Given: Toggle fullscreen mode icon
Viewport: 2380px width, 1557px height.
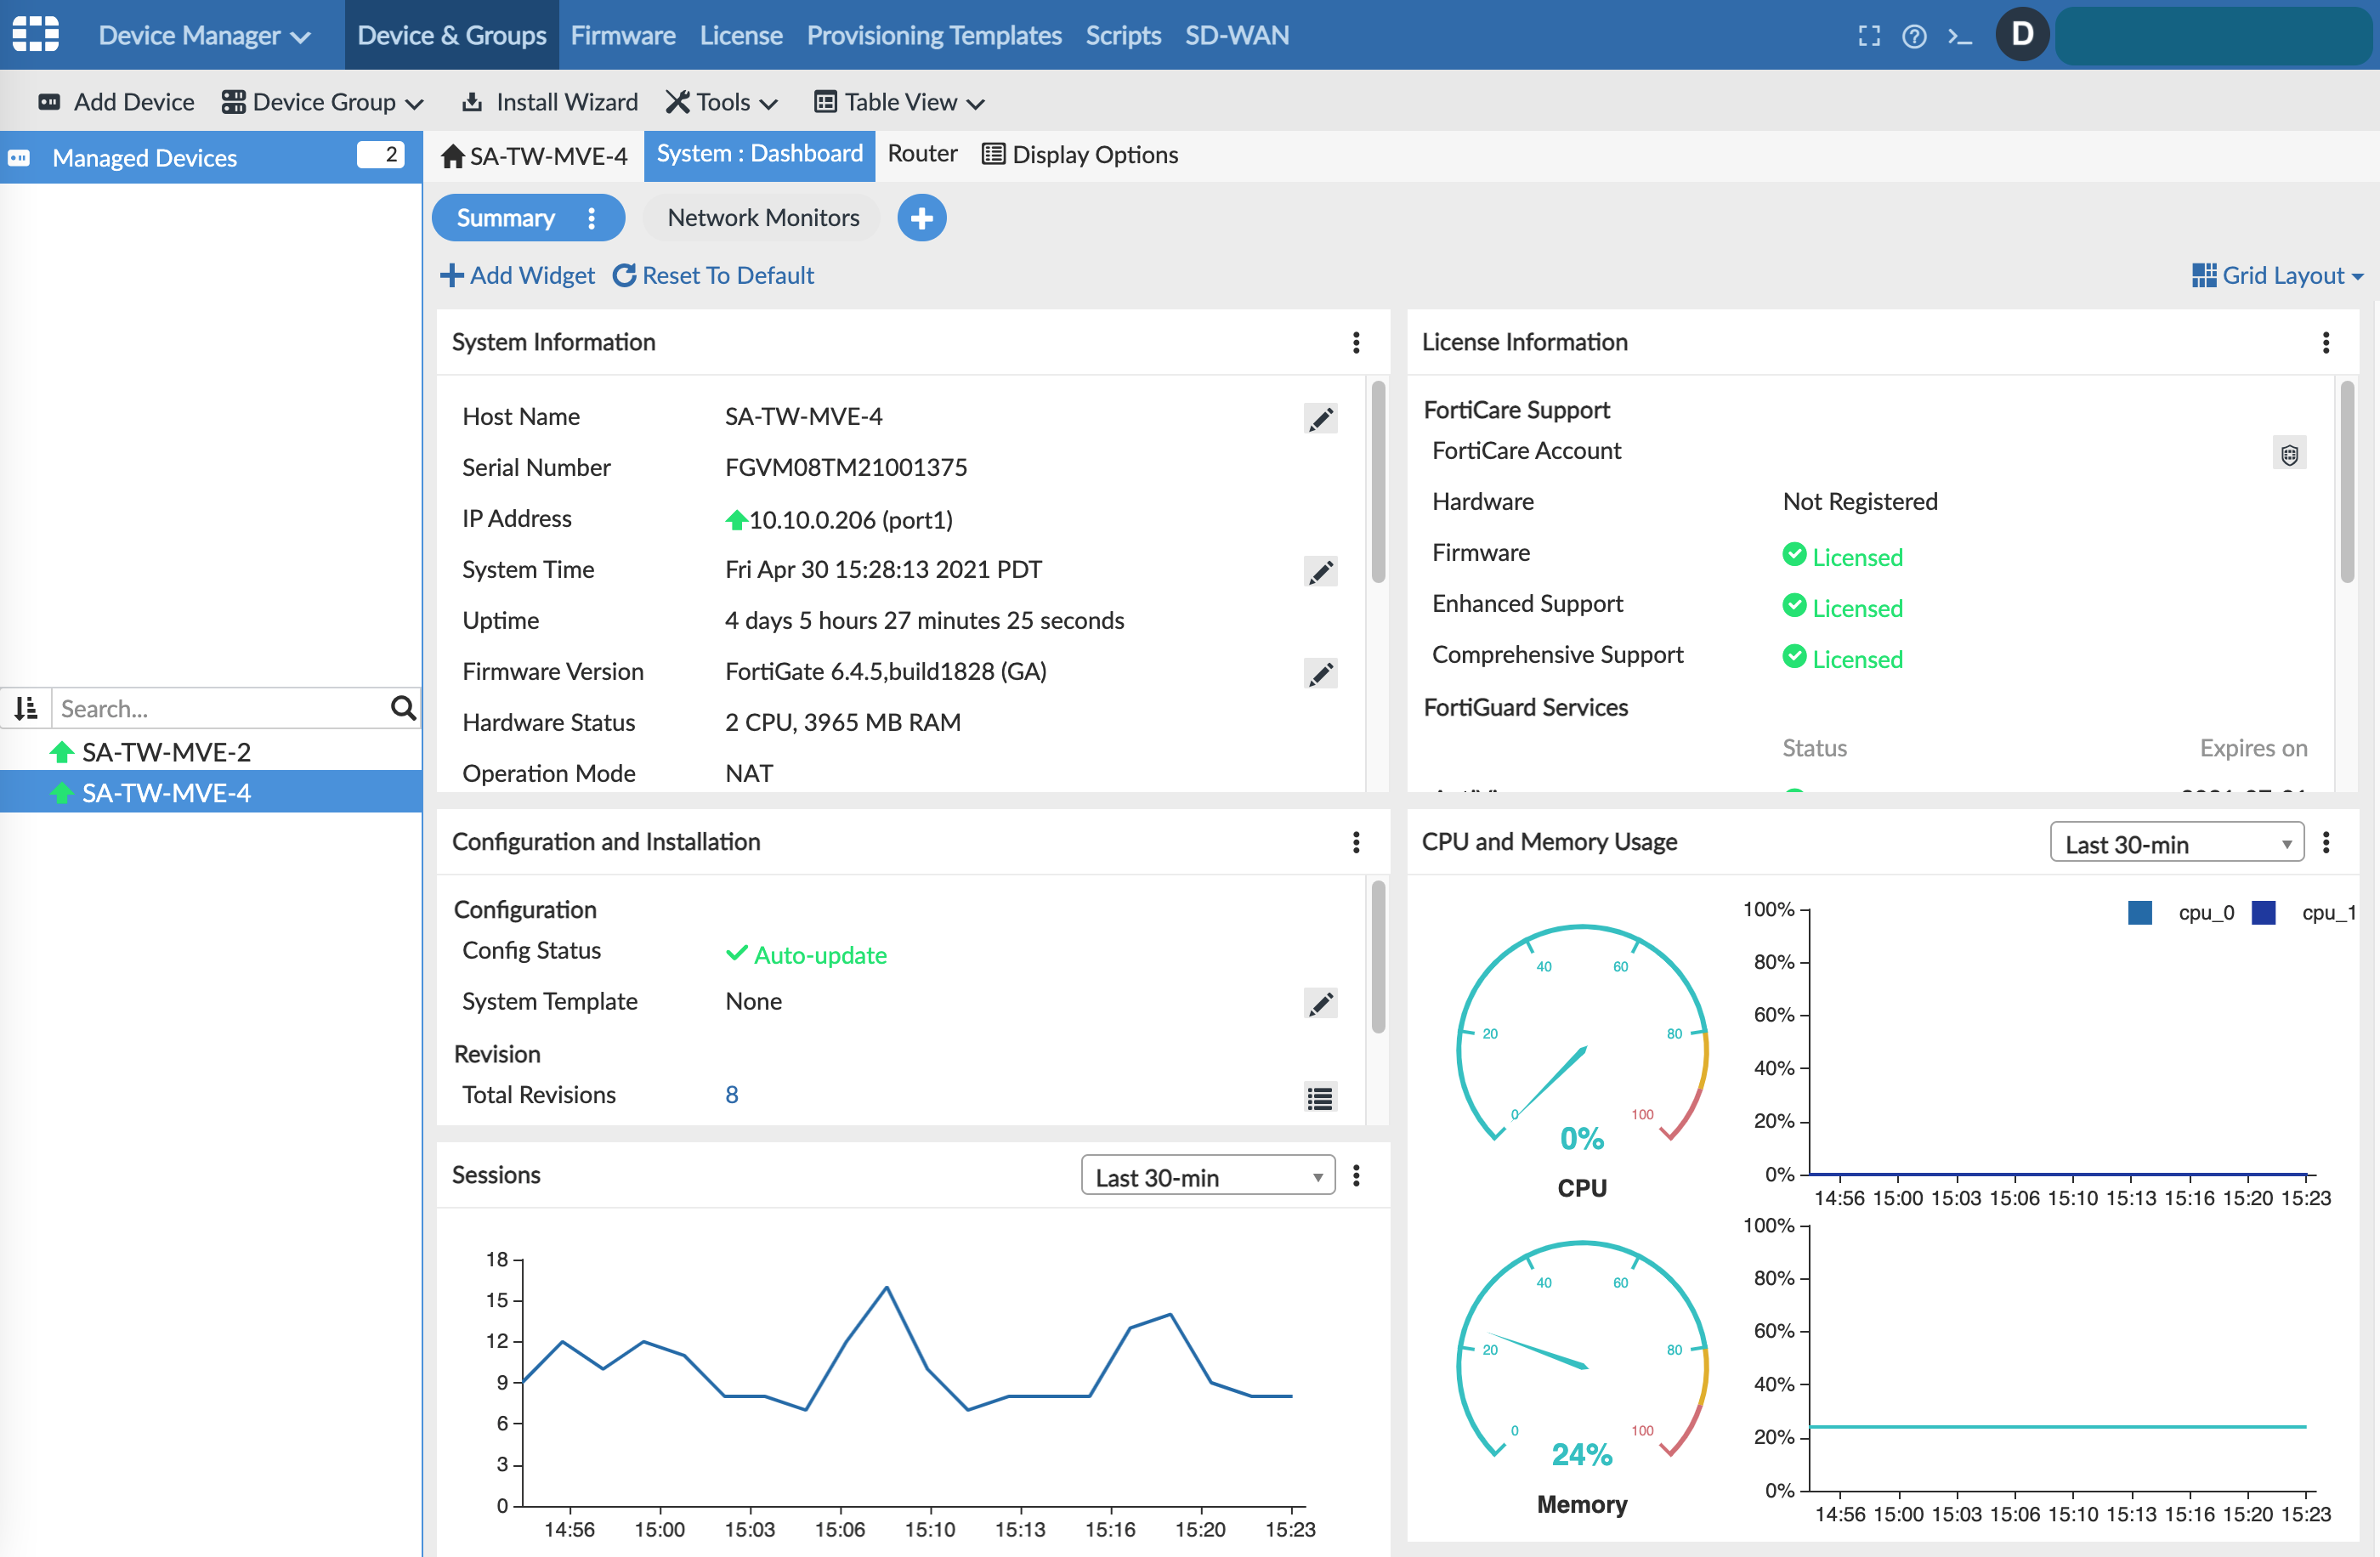Looking at the screenshot, I should click(1868, 35).
